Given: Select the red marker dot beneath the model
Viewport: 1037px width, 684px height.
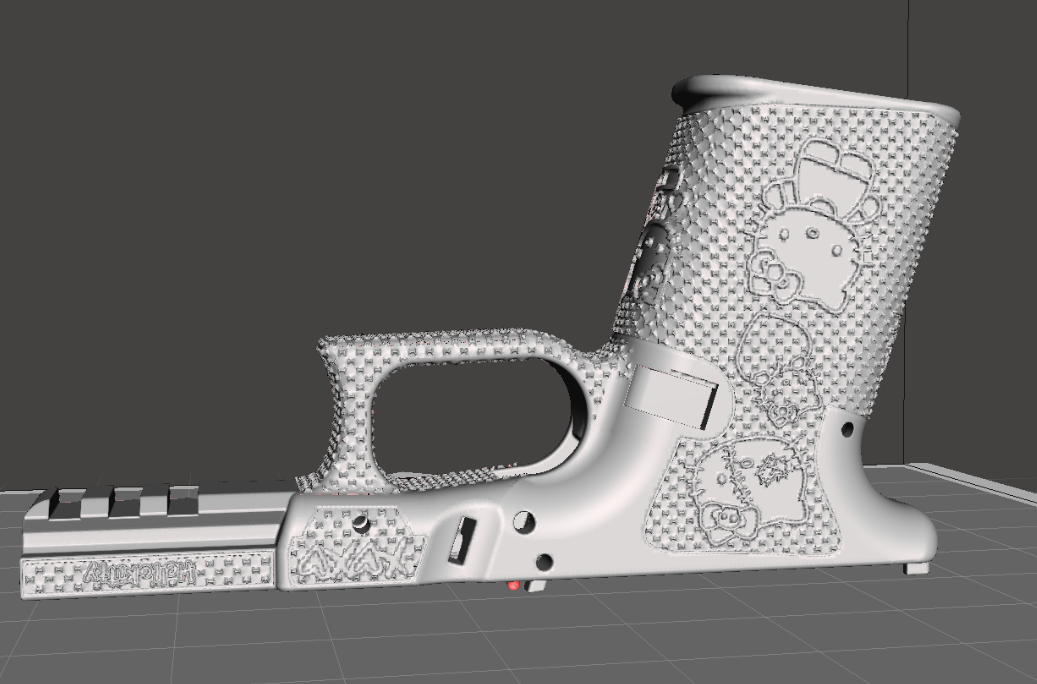Looking at the screenshot, I should [x=513, y=585].
